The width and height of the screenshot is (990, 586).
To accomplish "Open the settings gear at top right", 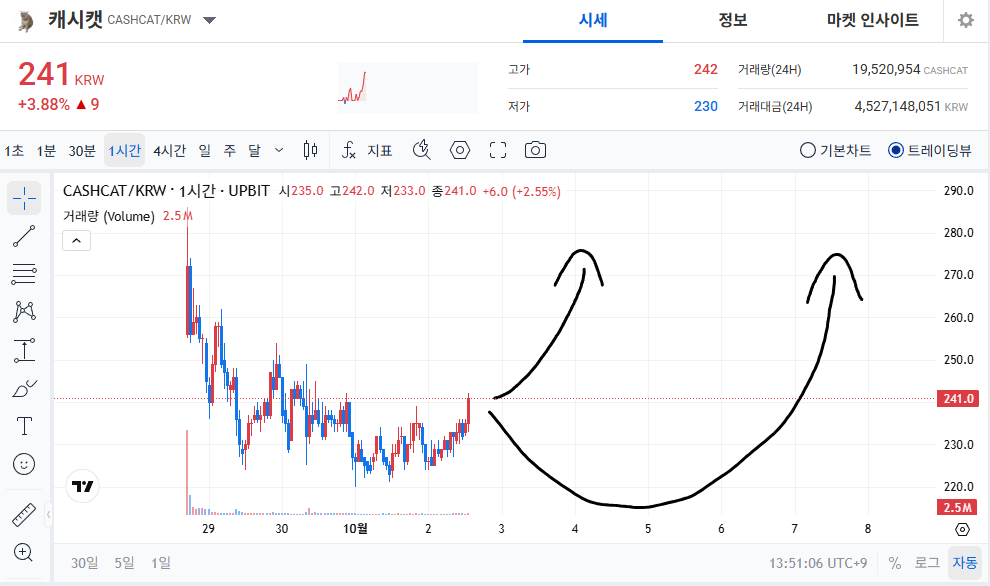I will coord(965,20).
